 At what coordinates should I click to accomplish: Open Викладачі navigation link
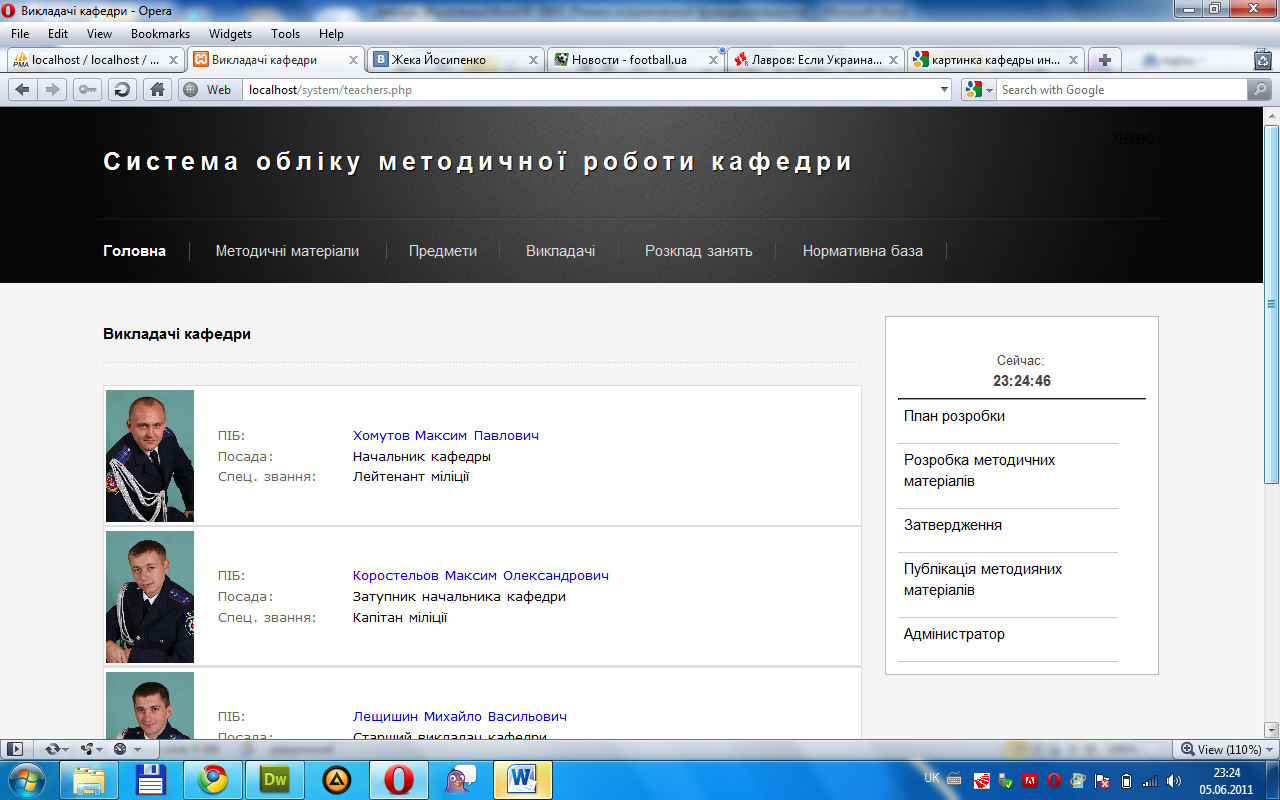tap(561, 251)
